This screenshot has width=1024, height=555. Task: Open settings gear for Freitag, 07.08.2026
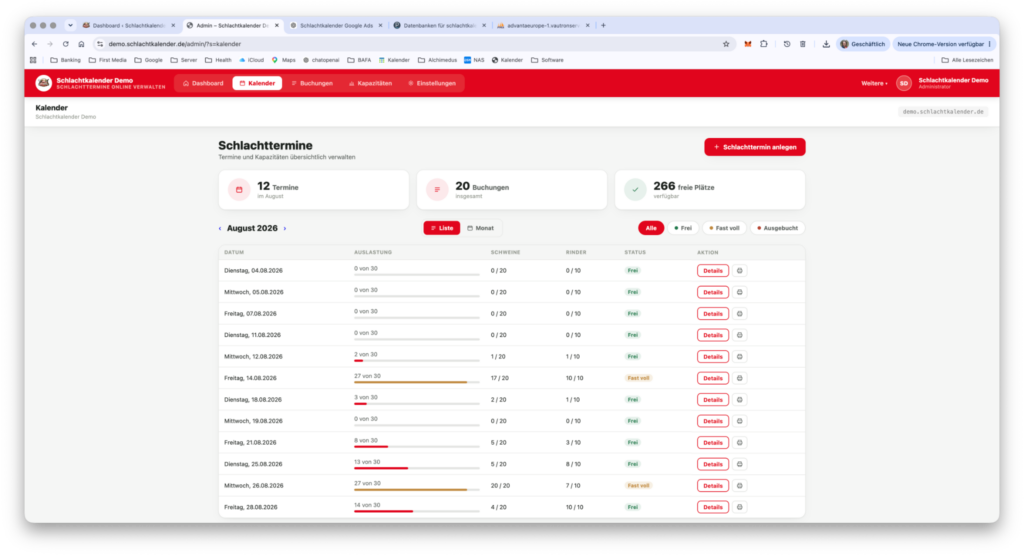(739, 313)
